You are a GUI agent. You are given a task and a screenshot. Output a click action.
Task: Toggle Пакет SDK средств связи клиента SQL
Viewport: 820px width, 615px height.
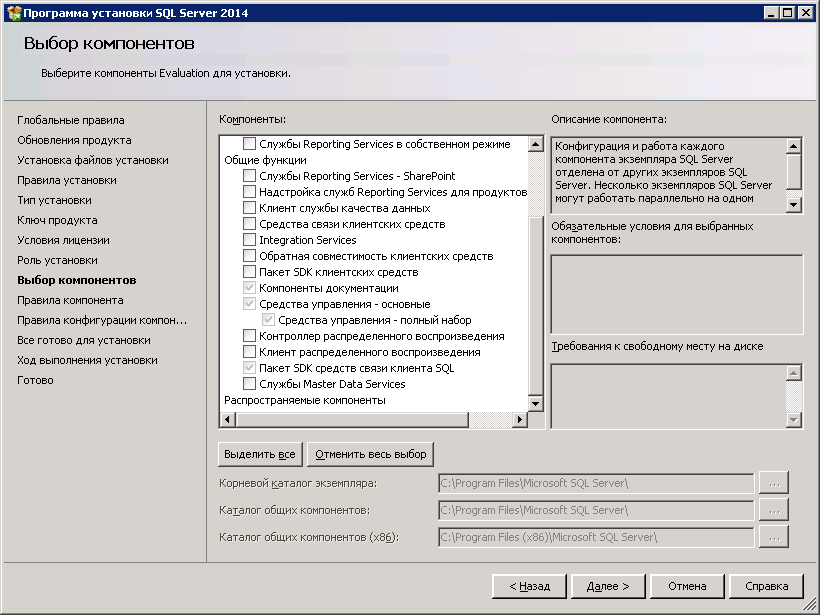249,368
